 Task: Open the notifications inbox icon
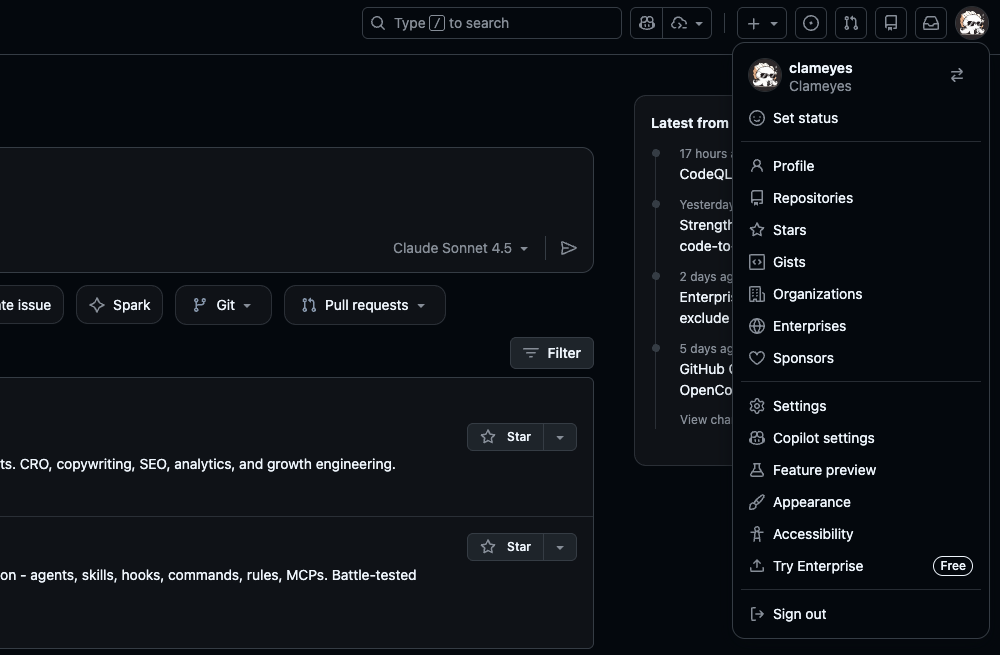click(930, 22)
